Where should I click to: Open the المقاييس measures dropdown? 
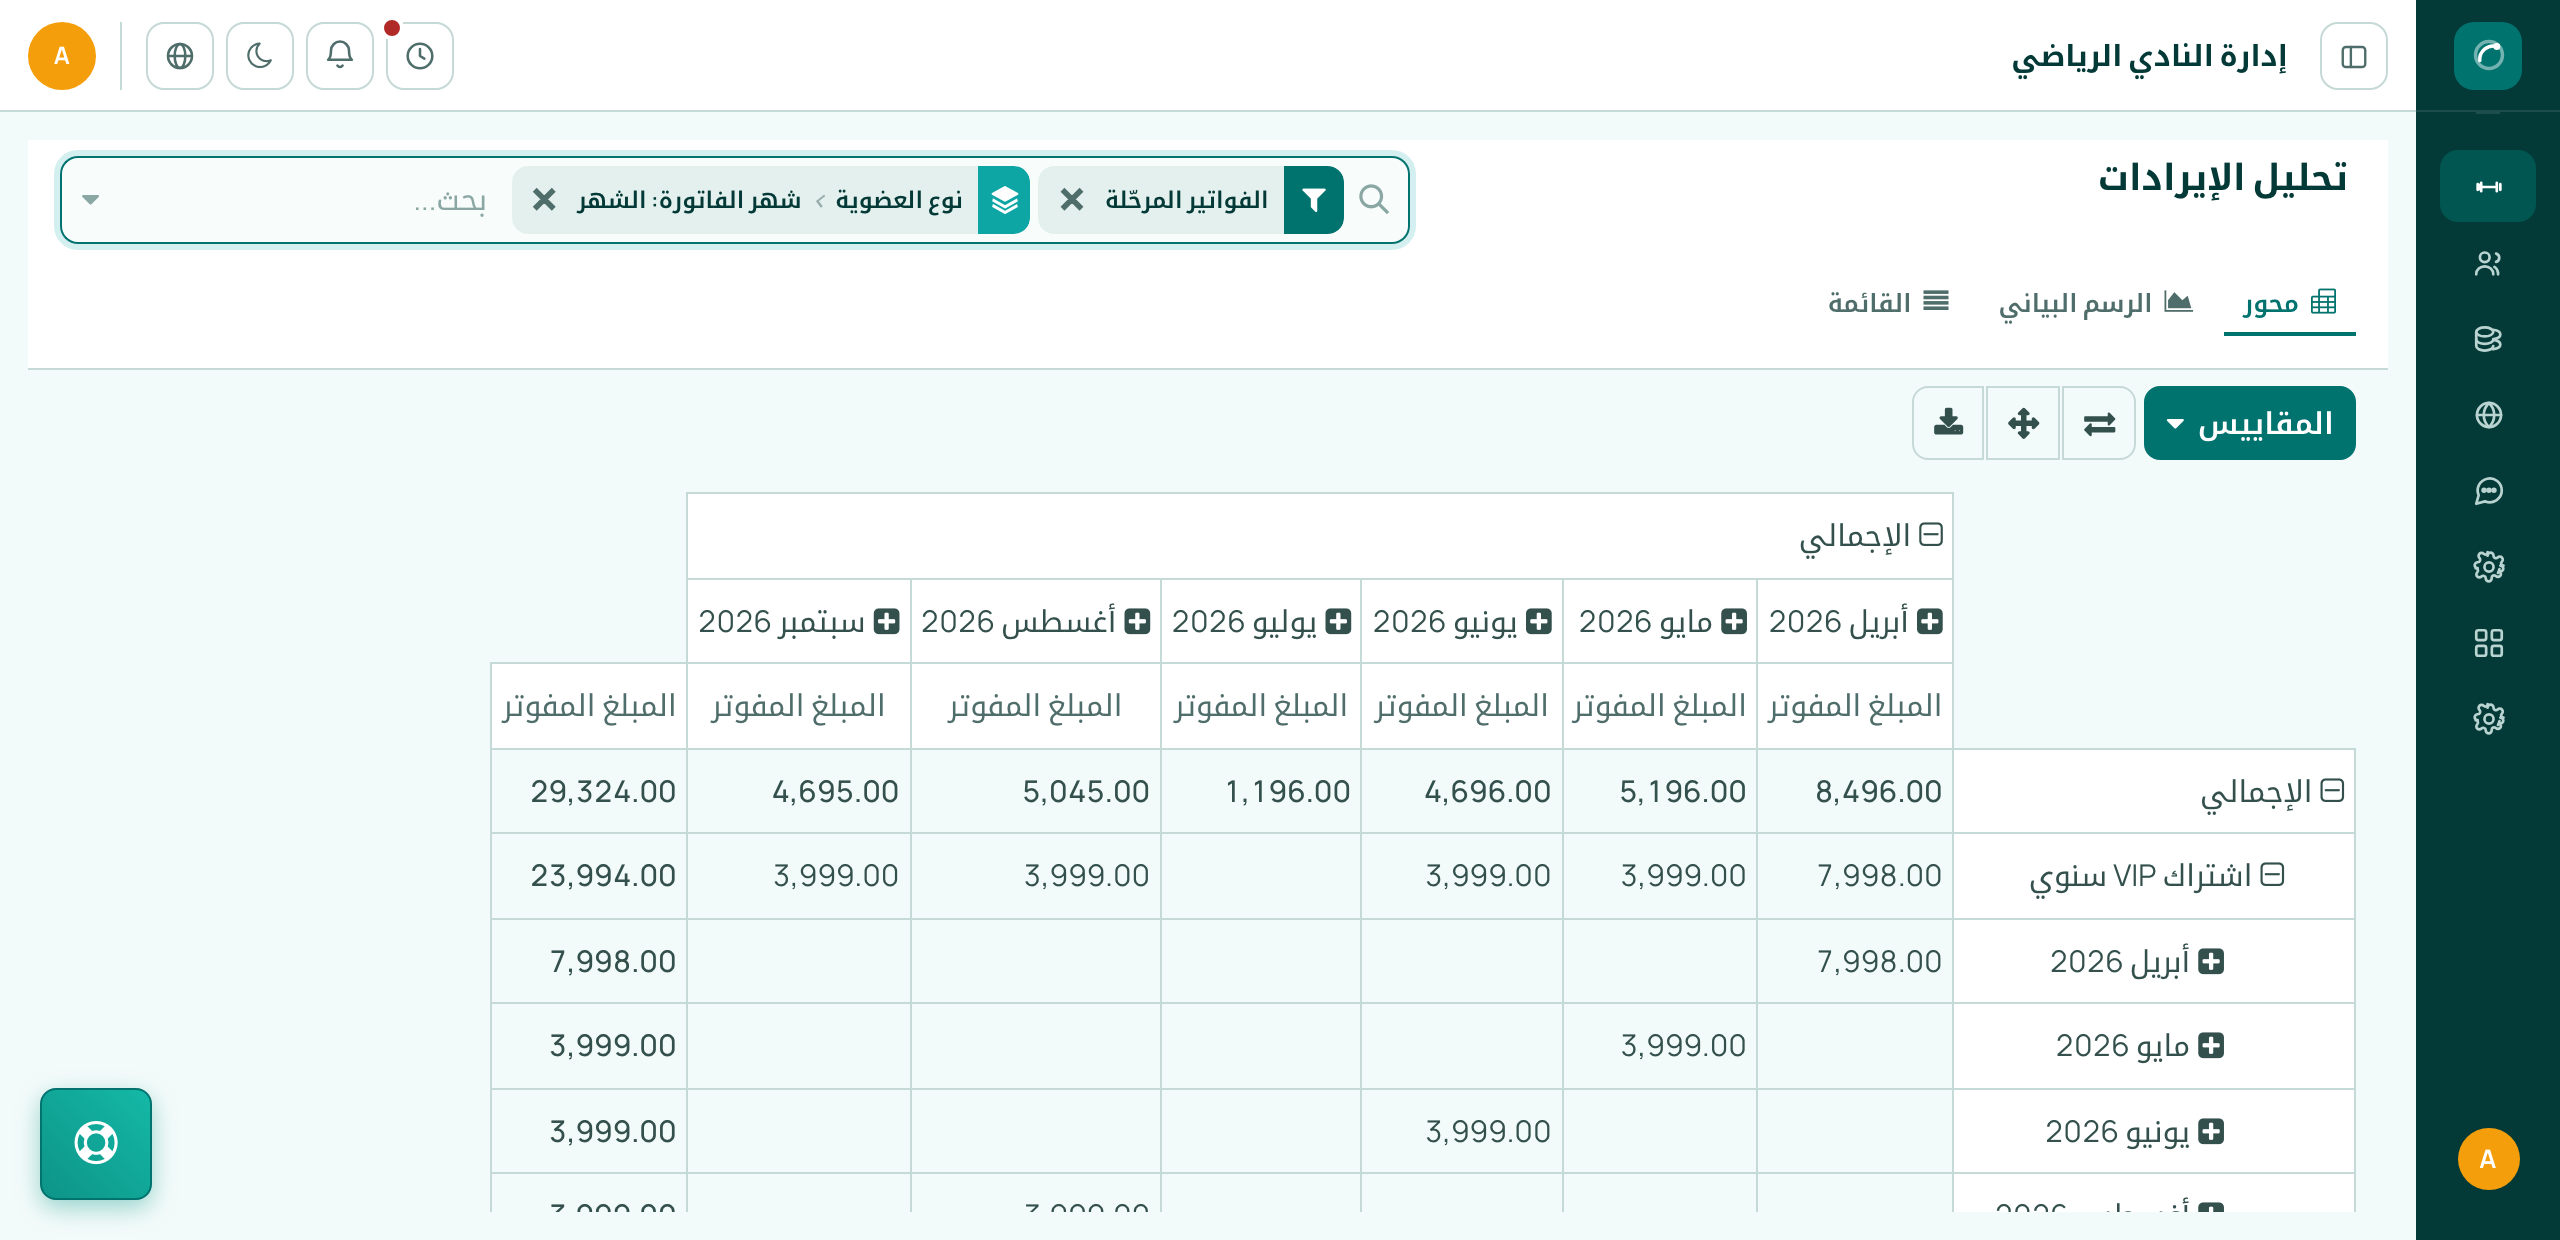pos(2249,423)
